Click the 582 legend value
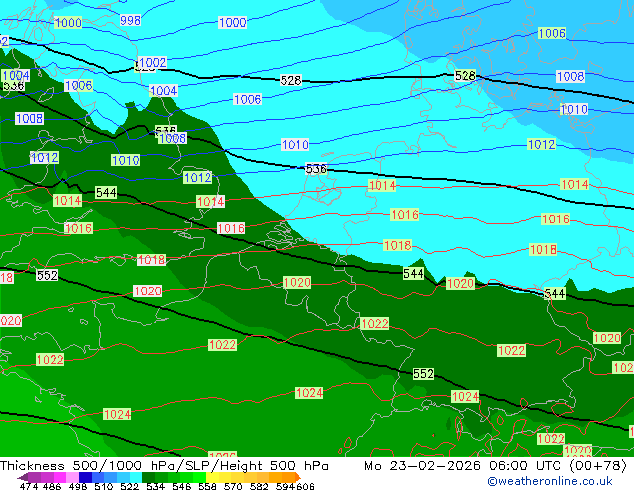The image size is (634, 490). tap(259, 486)
